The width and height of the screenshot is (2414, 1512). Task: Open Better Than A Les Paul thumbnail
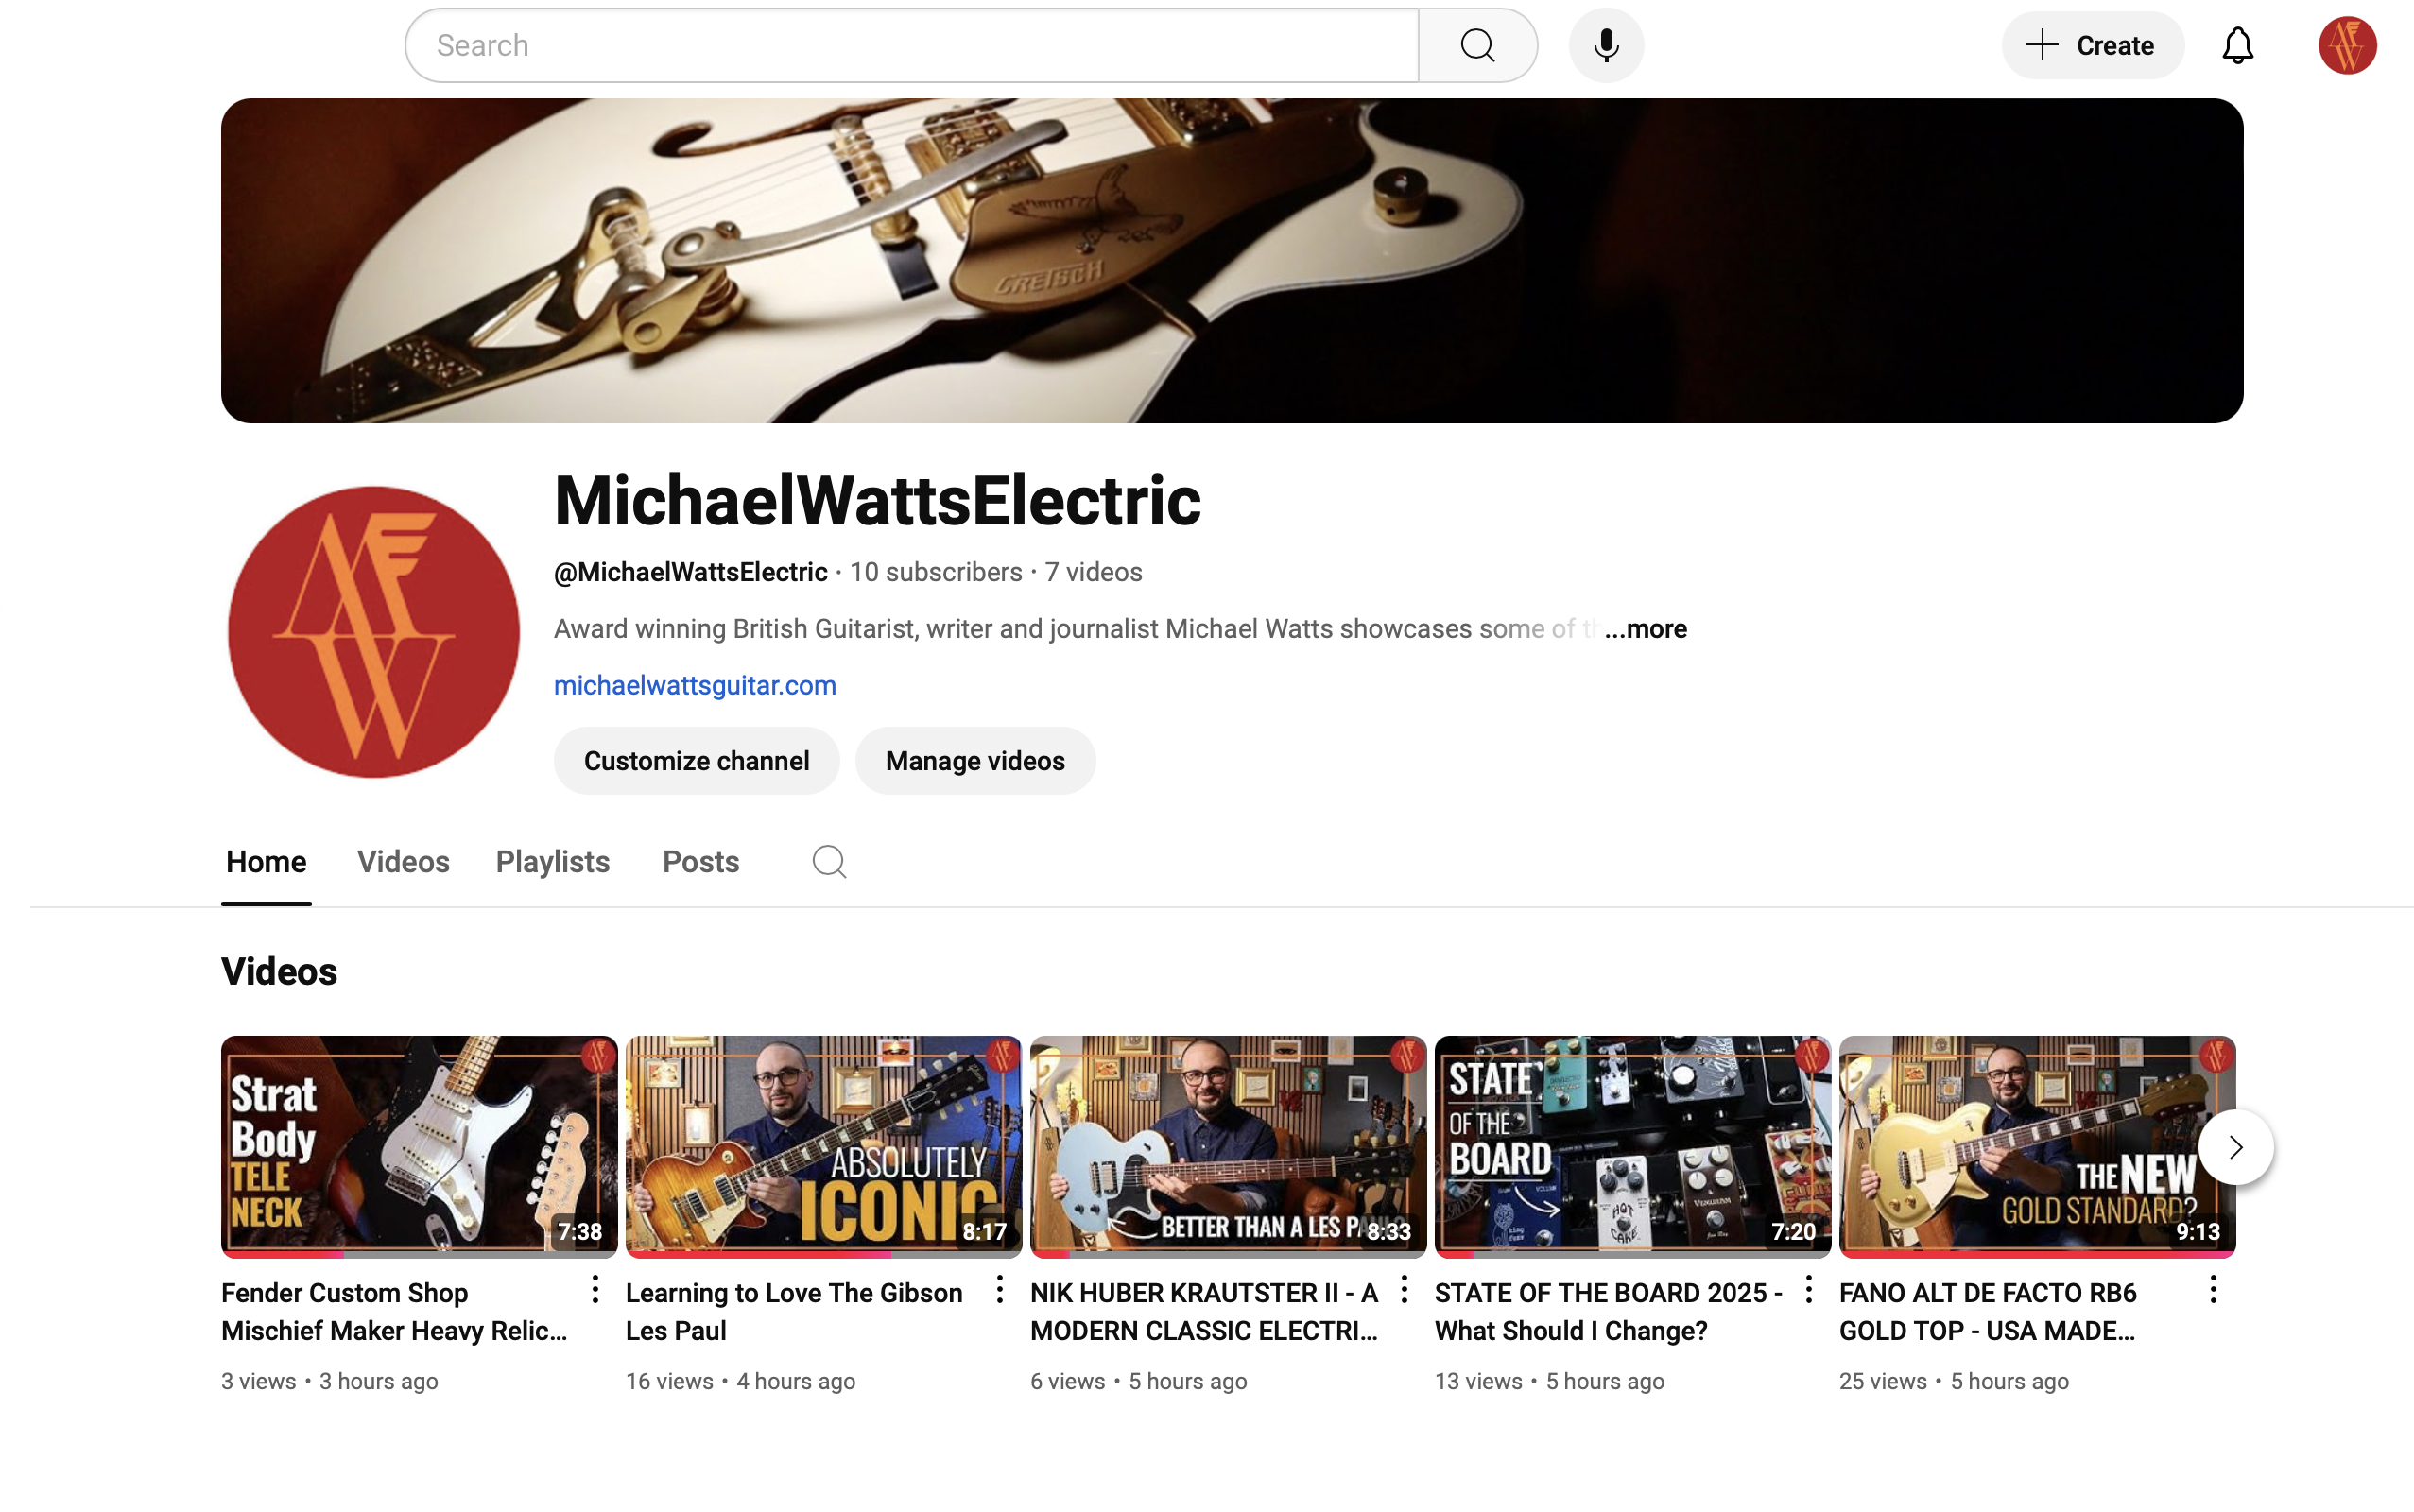[x=1228, y=1146]
